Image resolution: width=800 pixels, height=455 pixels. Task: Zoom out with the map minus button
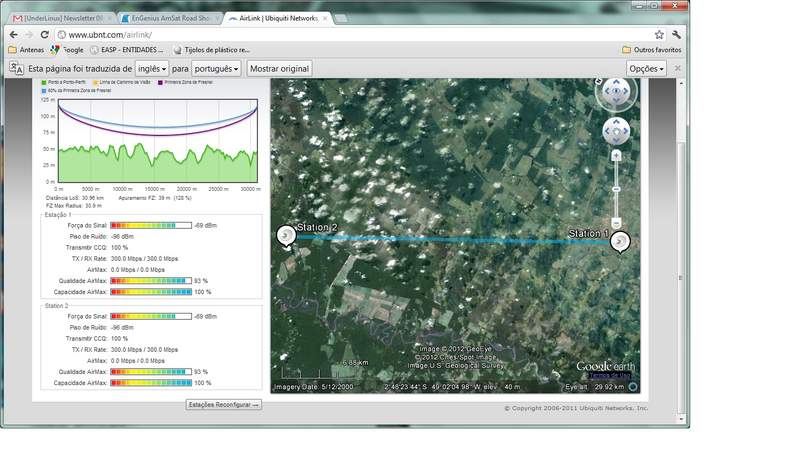point(616,223)
